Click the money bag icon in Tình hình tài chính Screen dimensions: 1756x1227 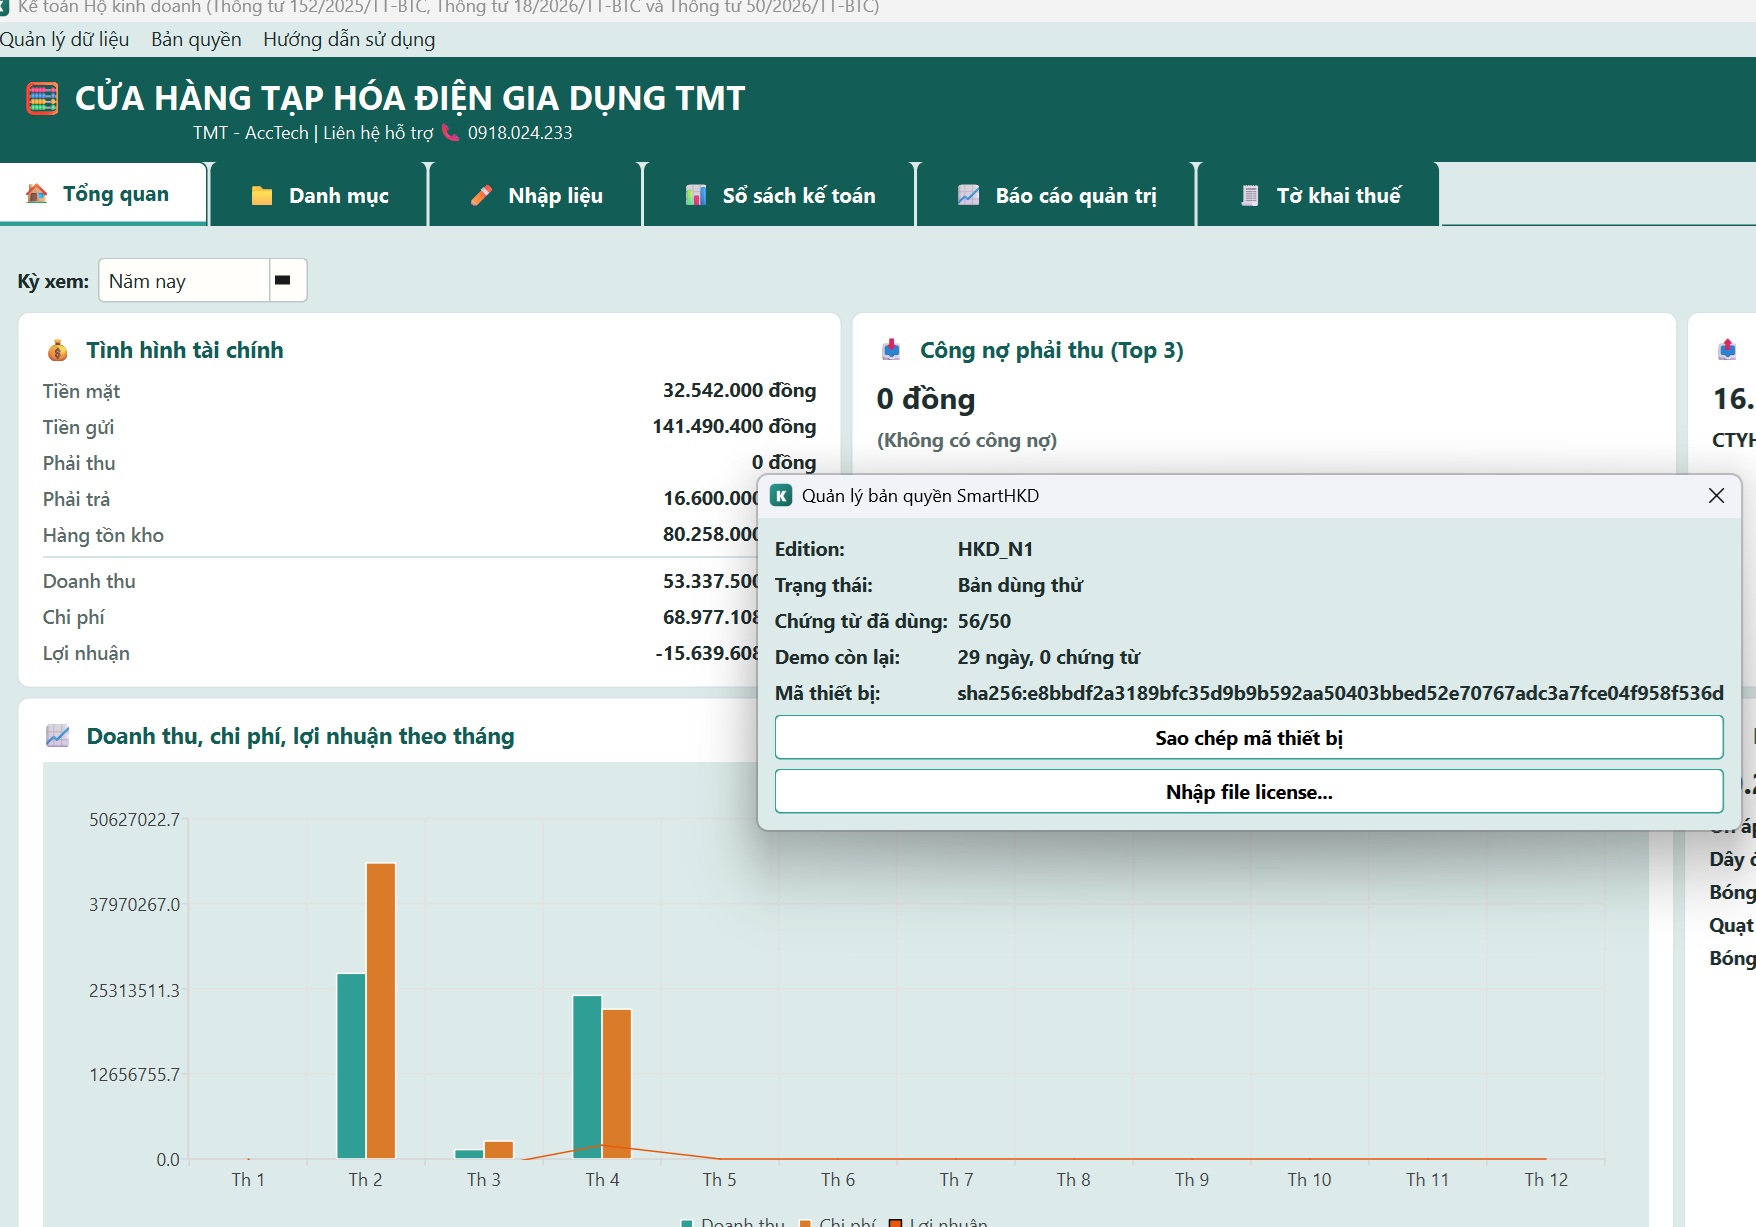[58, 351]
